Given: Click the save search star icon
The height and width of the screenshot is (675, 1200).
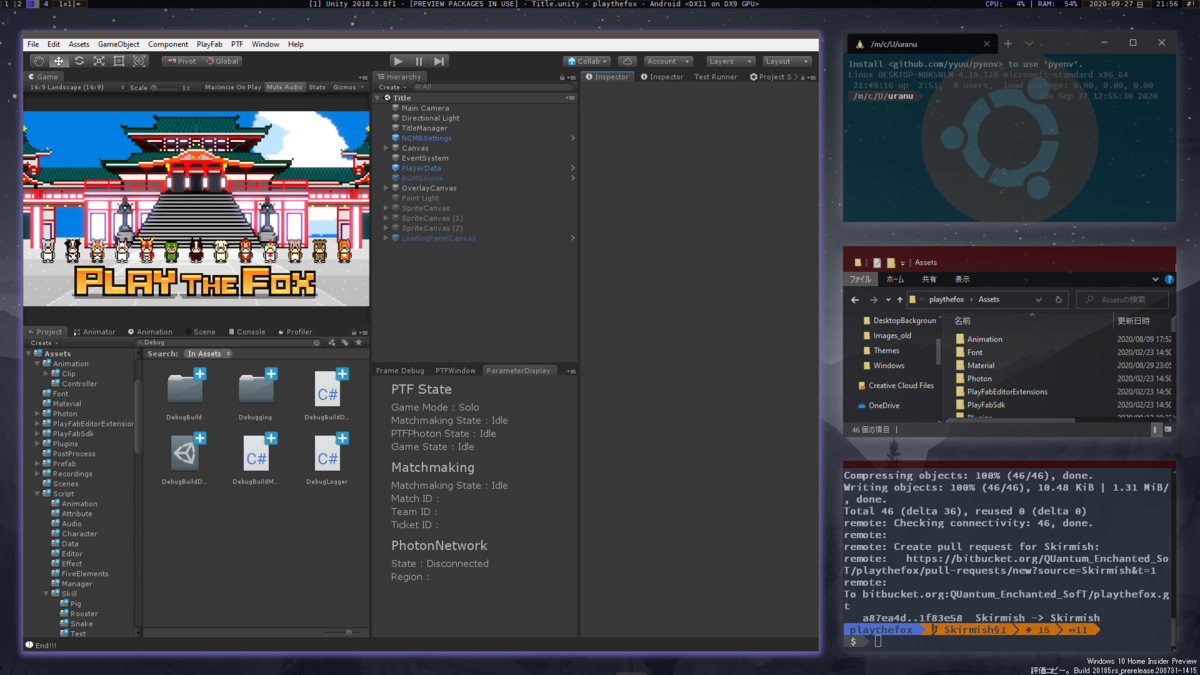Looking at the screenshot, I should coord(359,342).
